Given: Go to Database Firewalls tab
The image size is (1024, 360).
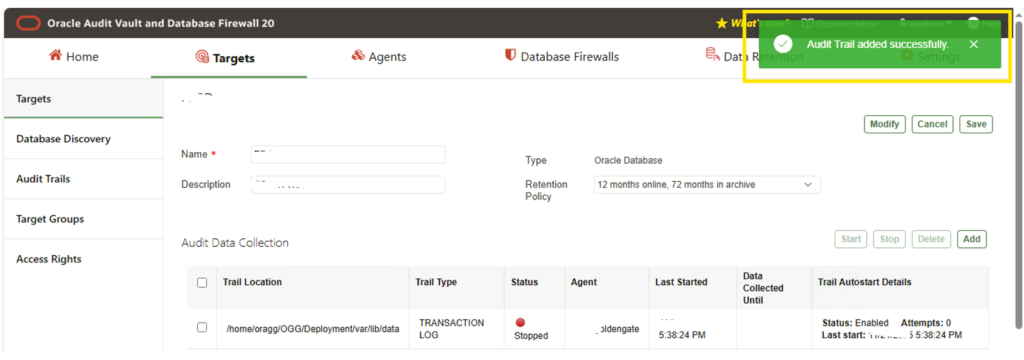Looking at the screenshot, I should tap(562, 57).
